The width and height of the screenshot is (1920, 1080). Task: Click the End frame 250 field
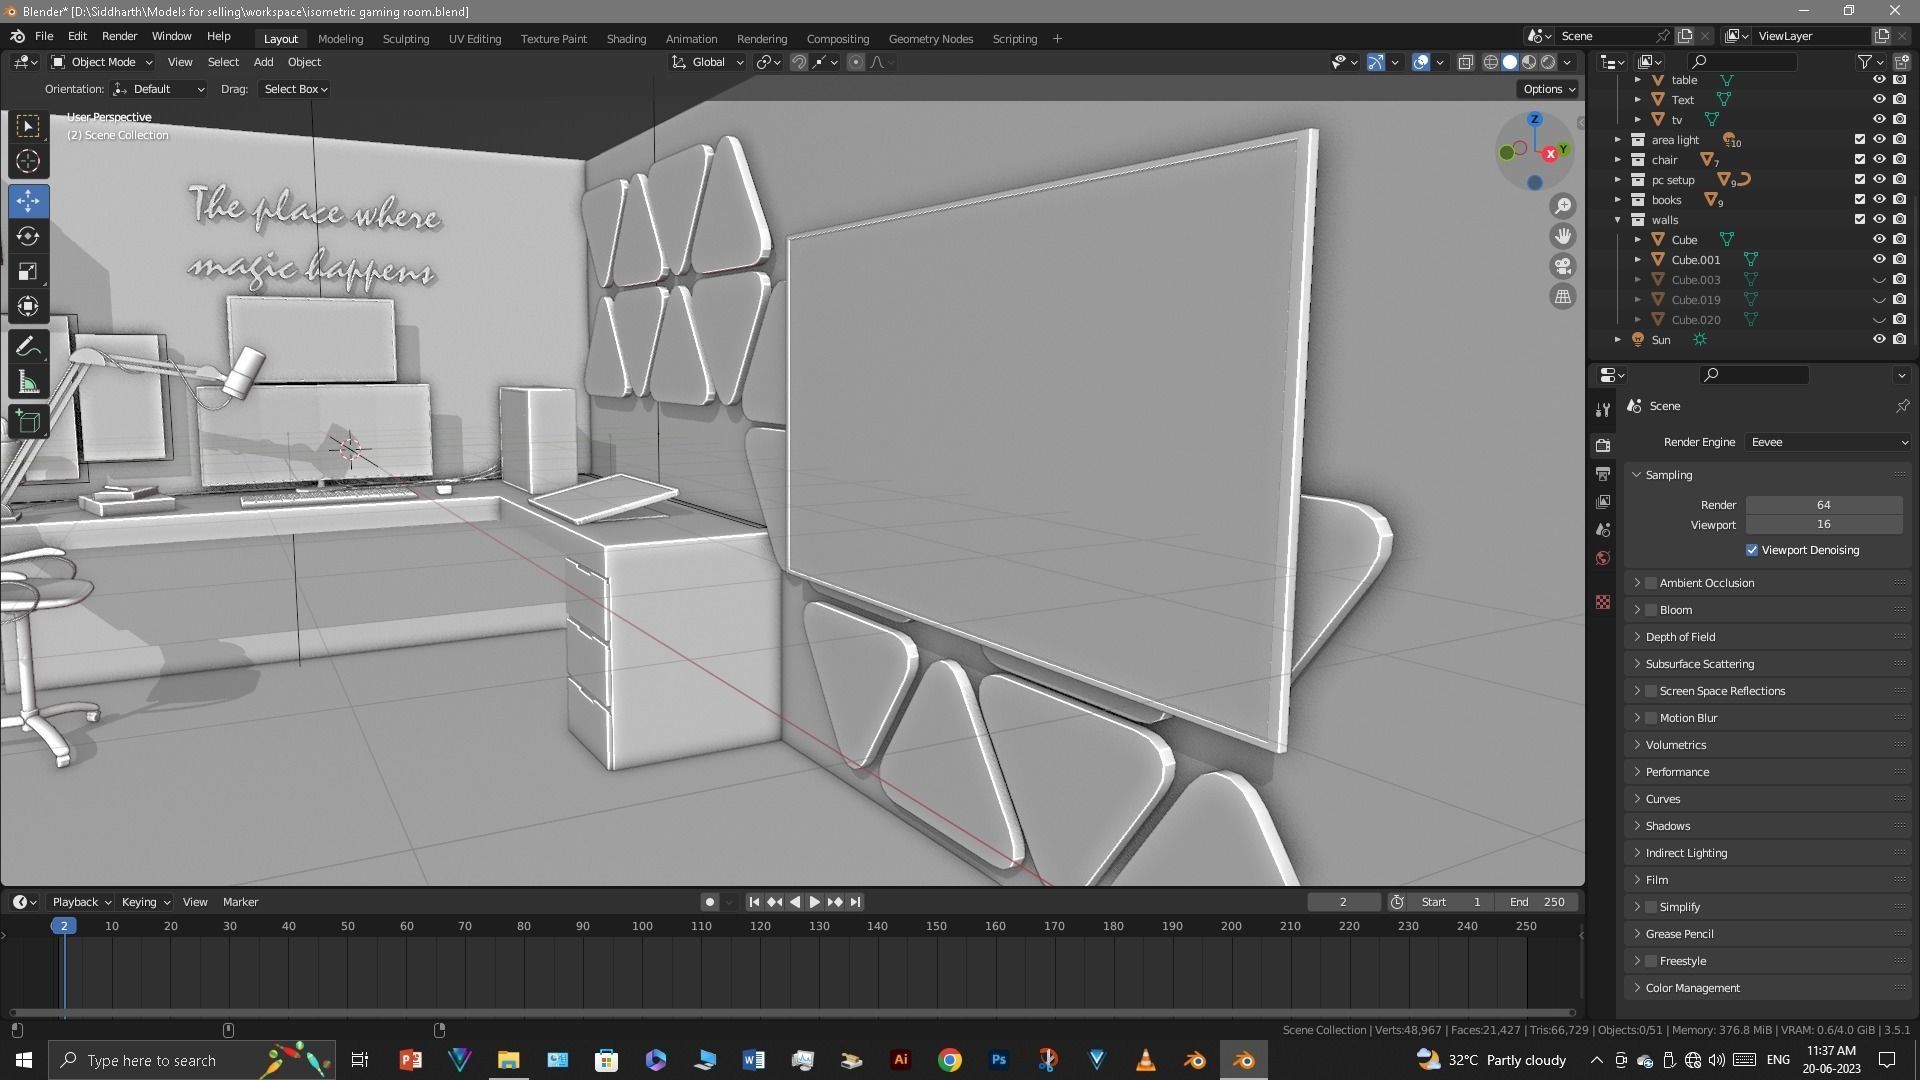click(1537, 902)
